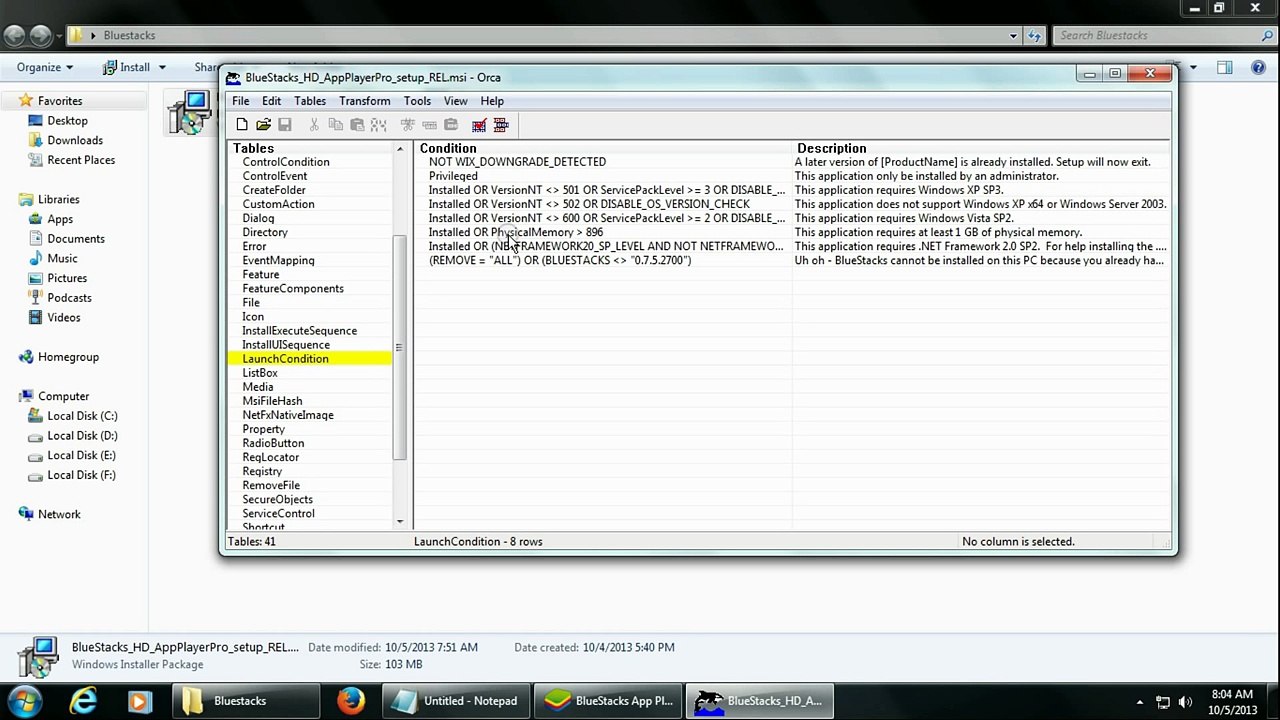Viewport: 1280px width, 720px height.
Task: Select the Directory table
Action: 265,232
